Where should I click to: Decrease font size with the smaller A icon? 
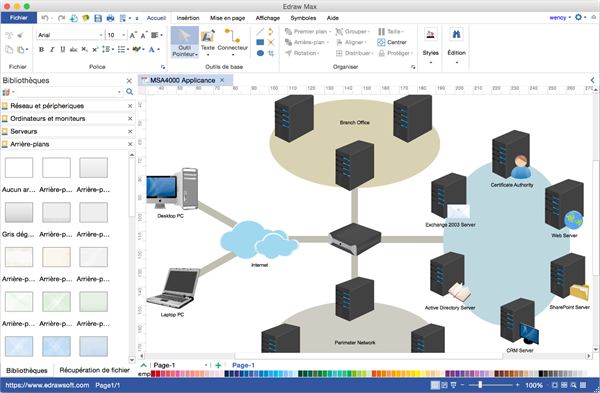(143, 35)
